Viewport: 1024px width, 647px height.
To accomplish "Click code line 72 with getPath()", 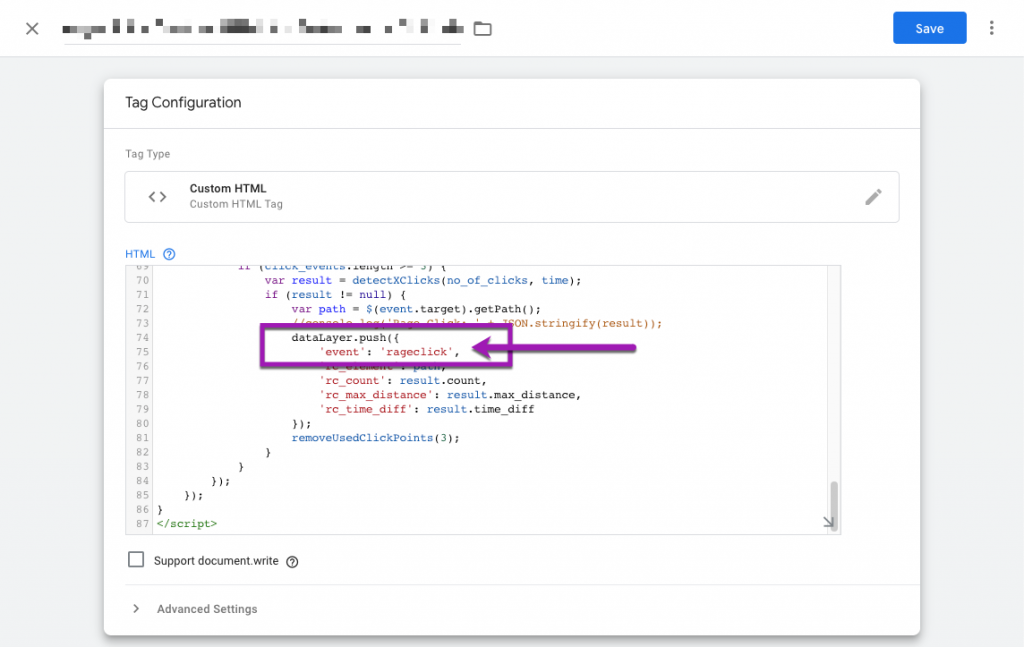I will point(416,309).
